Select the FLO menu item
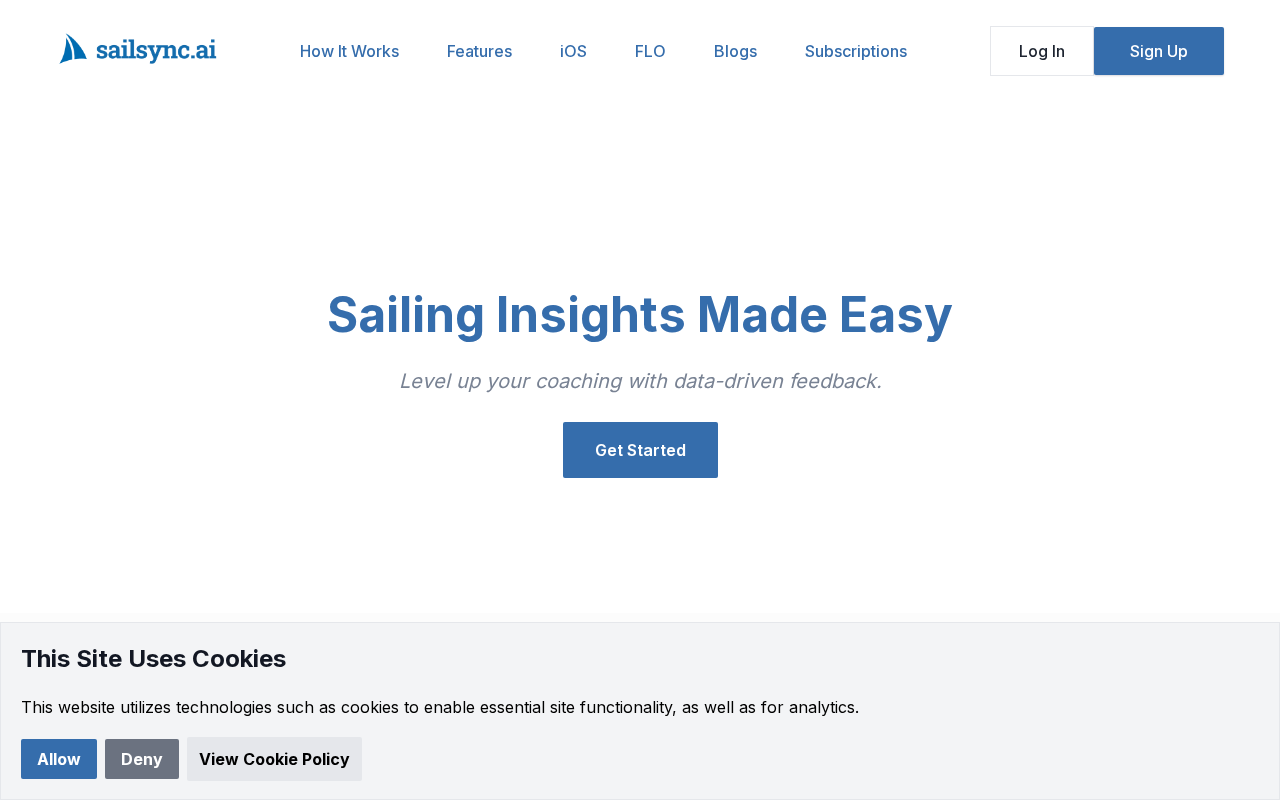 click(x=650, y=51)
